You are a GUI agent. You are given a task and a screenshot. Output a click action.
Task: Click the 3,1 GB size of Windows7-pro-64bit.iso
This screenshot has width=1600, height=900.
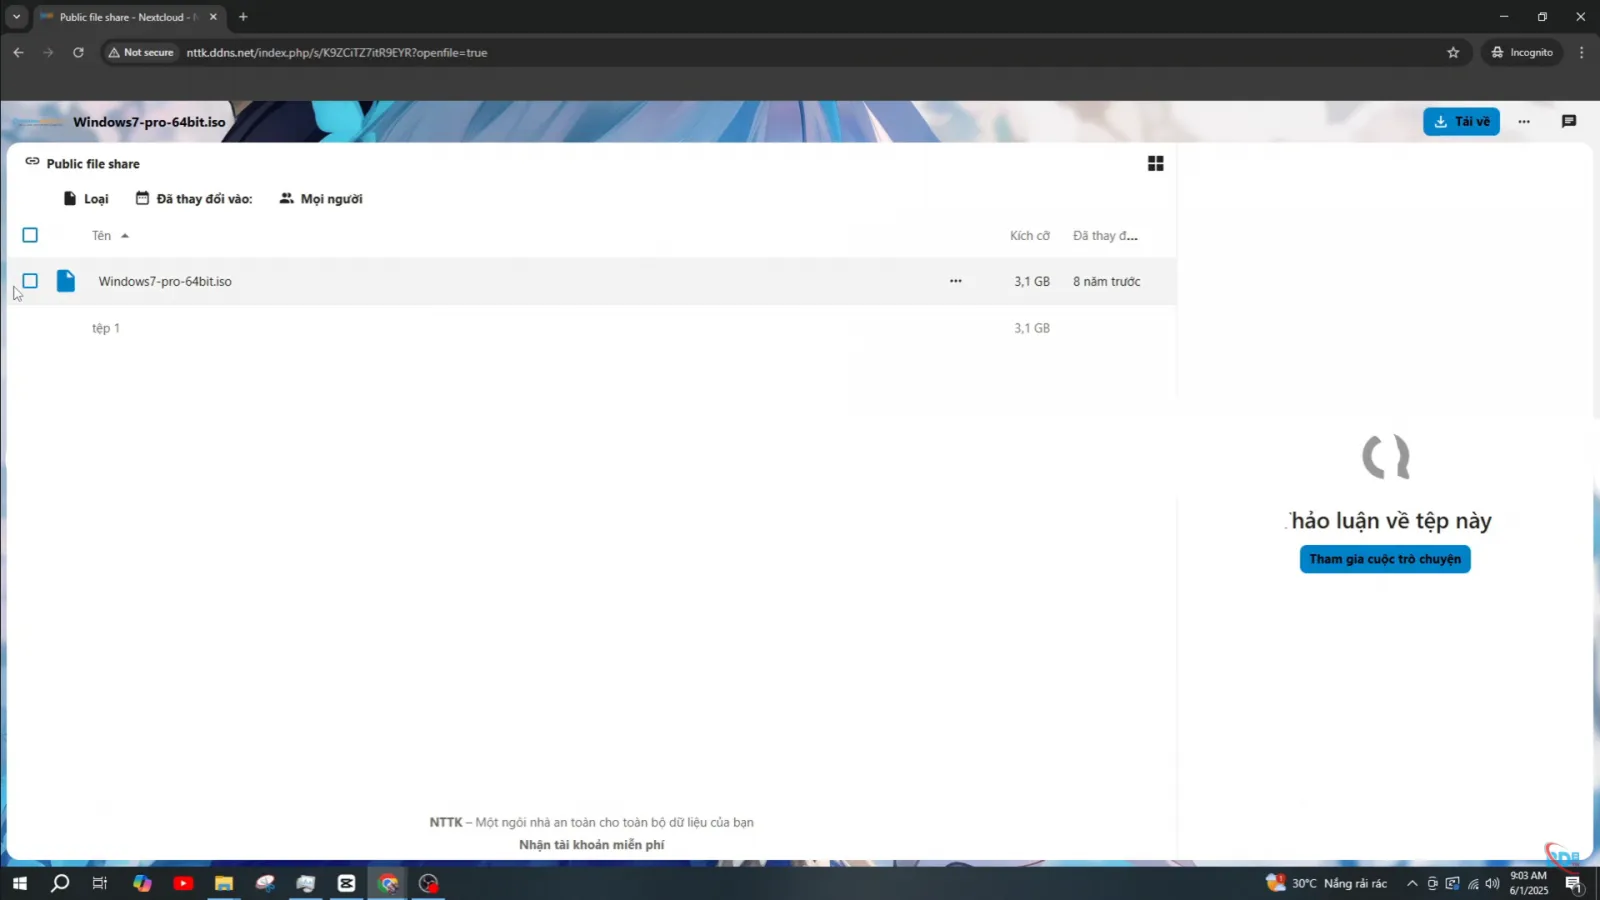pyautogui.click(x=1032, y=282)
